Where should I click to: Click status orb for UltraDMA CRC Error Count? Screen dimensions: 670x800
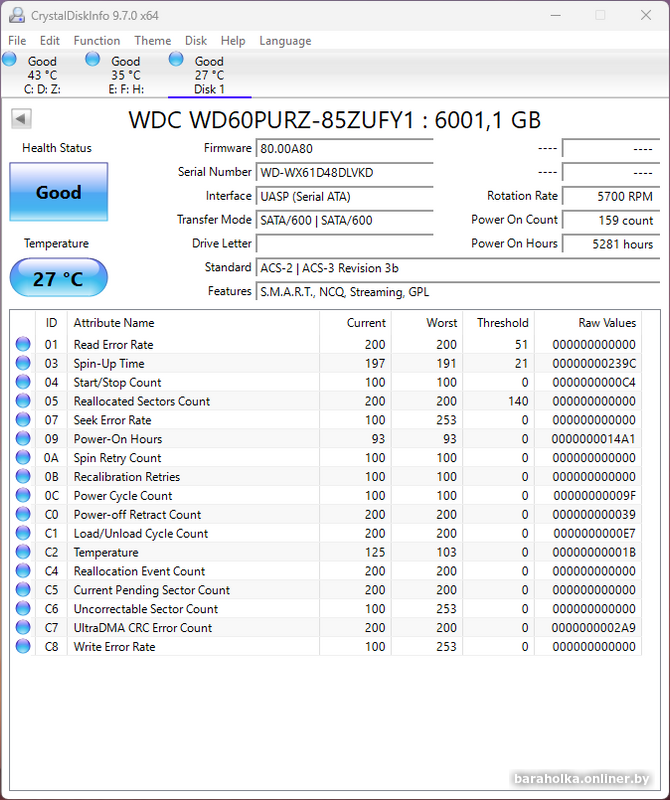(23, 627)
